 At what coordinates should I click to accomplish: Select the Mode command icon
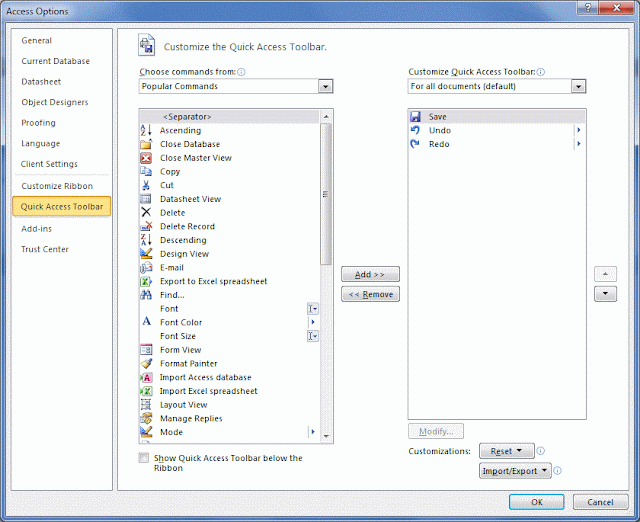146,432
